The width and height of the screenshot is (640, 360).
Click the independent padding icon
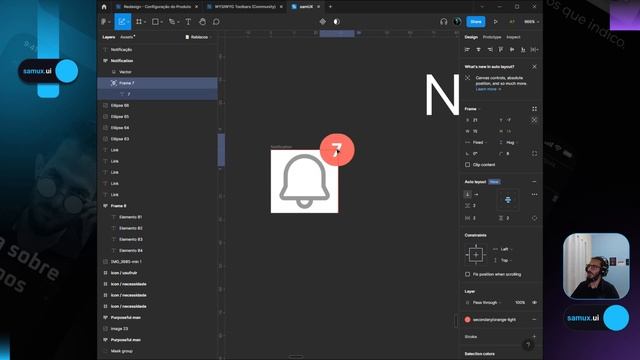click(534, 218)
